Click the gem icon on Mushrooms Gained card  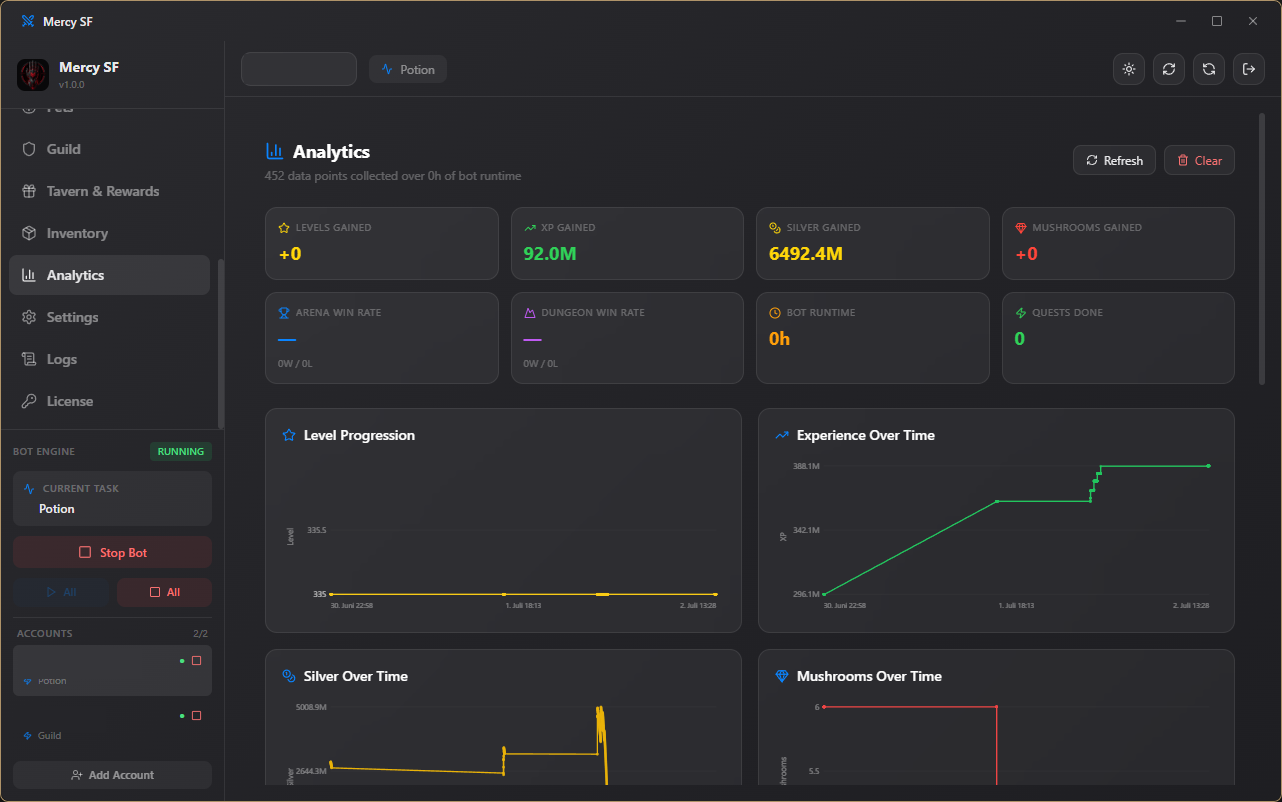pyautogui.click(x=1021, y=228)
